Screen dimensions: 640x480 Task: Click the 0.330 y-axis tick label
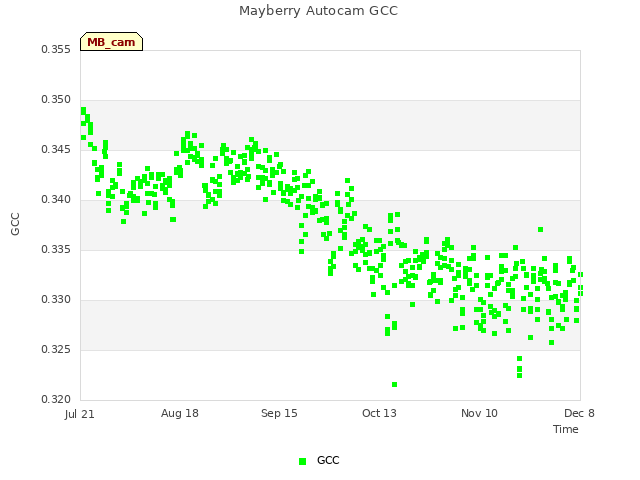pos(56,300)
